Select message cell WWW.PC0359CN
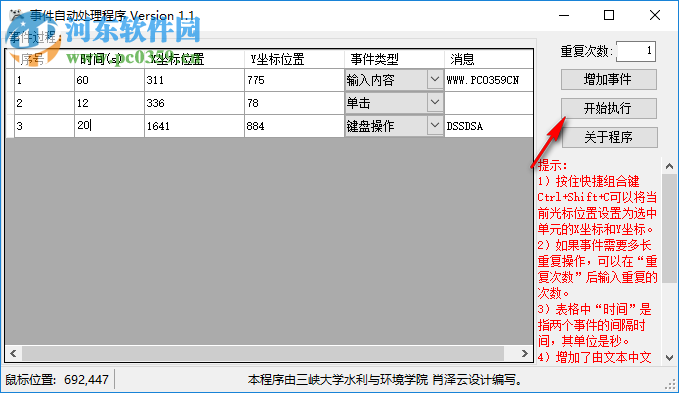Viewport: 679px width, 393px height. tap(489, 80)
